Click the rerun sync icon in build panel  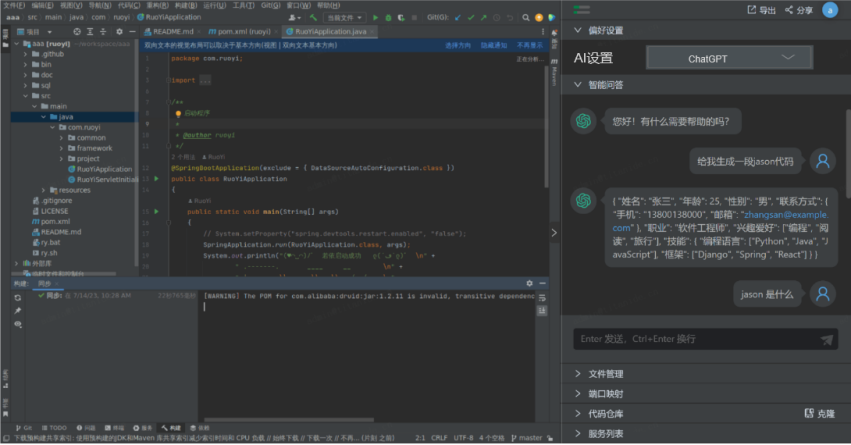coord(18,296)
